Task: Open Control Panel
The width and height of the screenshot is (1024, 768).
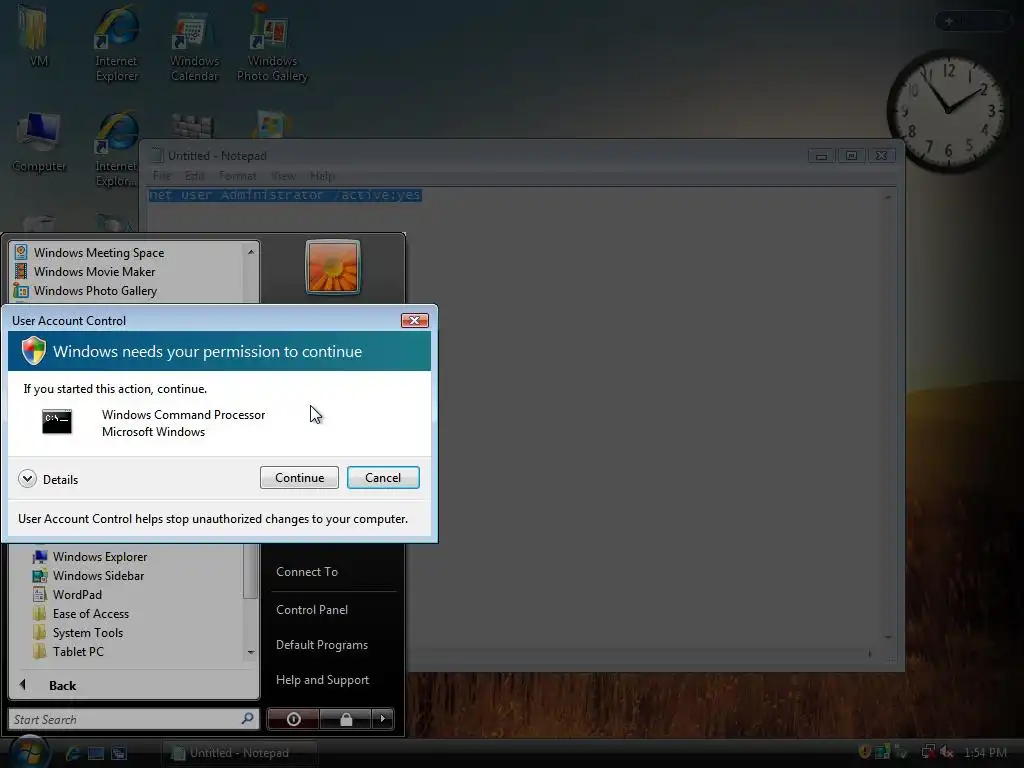Action: tap(312, 609)
